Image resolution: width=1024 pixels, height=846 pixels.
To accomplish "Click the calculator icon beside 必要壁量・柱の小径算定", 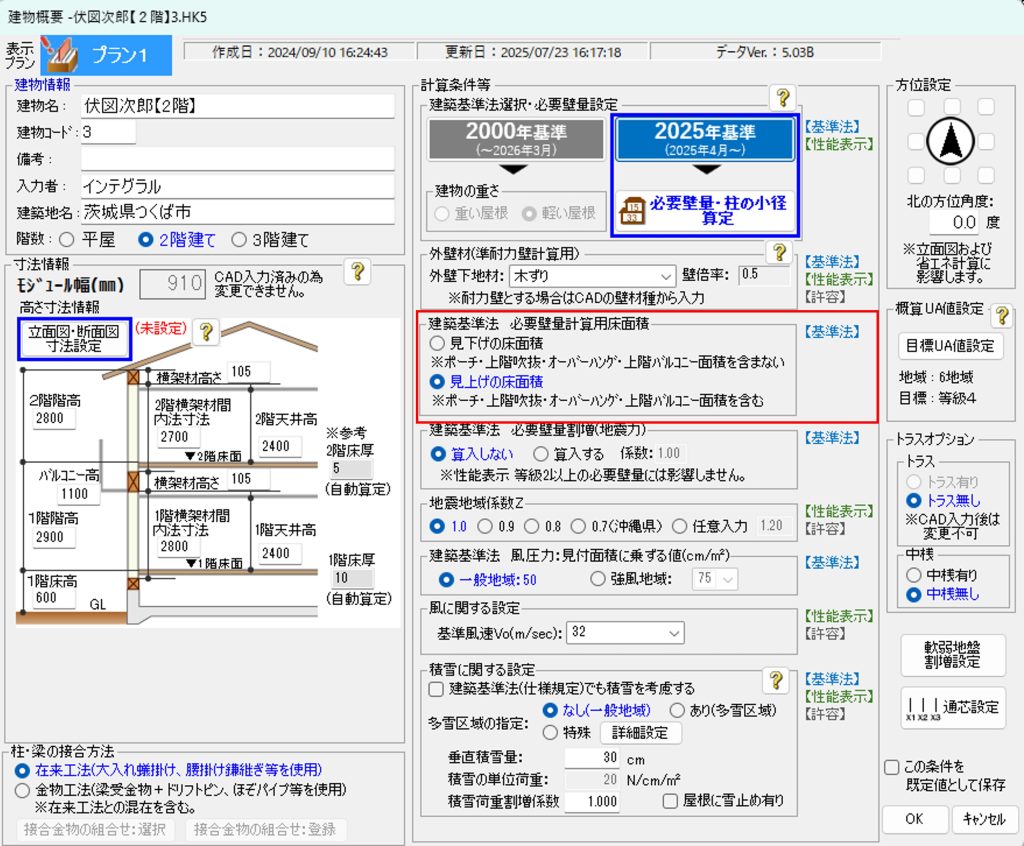I will tap(632, 210).
